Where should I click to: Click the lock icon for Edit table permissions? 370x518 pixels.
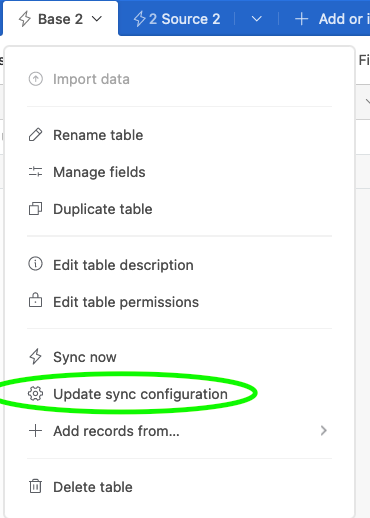pyautogui.click(x=35, y=301)
